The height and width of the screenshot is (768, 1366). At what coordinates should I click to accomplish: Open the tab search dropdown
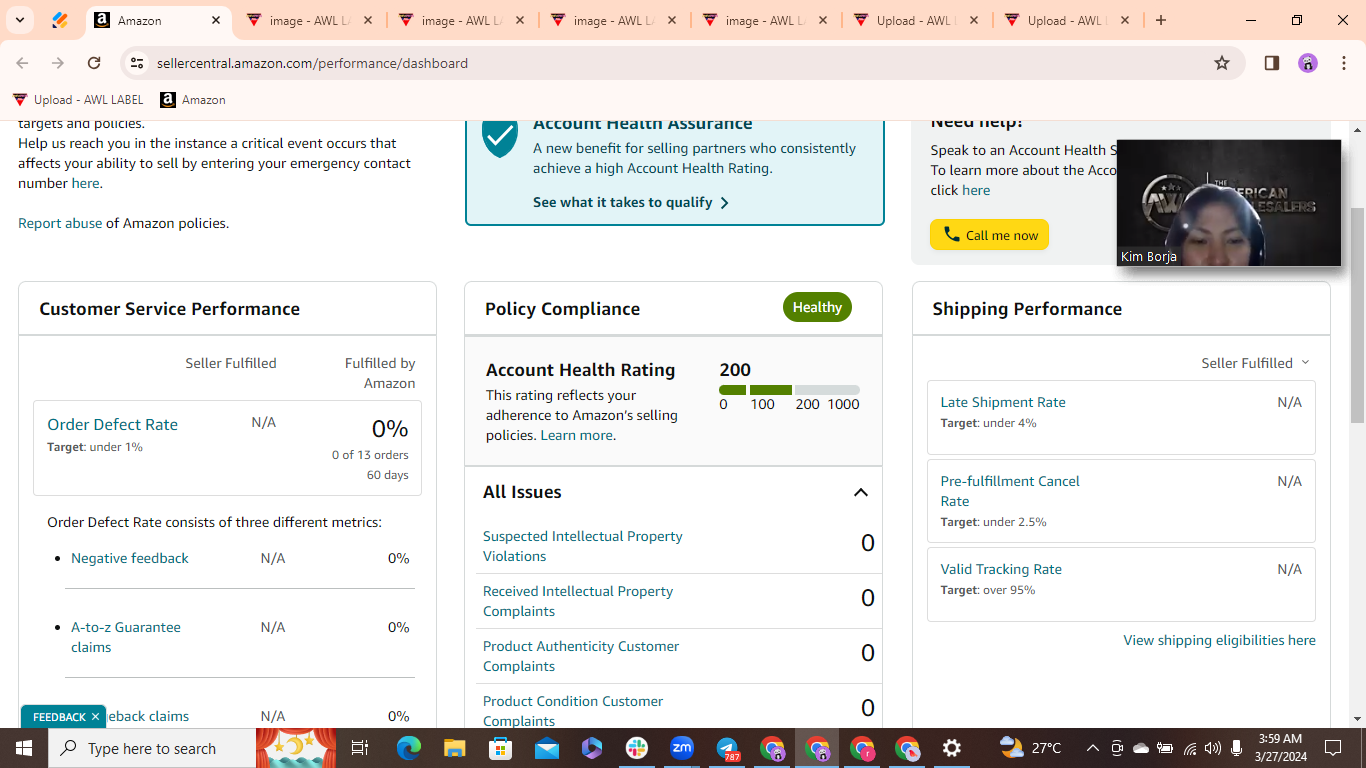click(19, 20)
